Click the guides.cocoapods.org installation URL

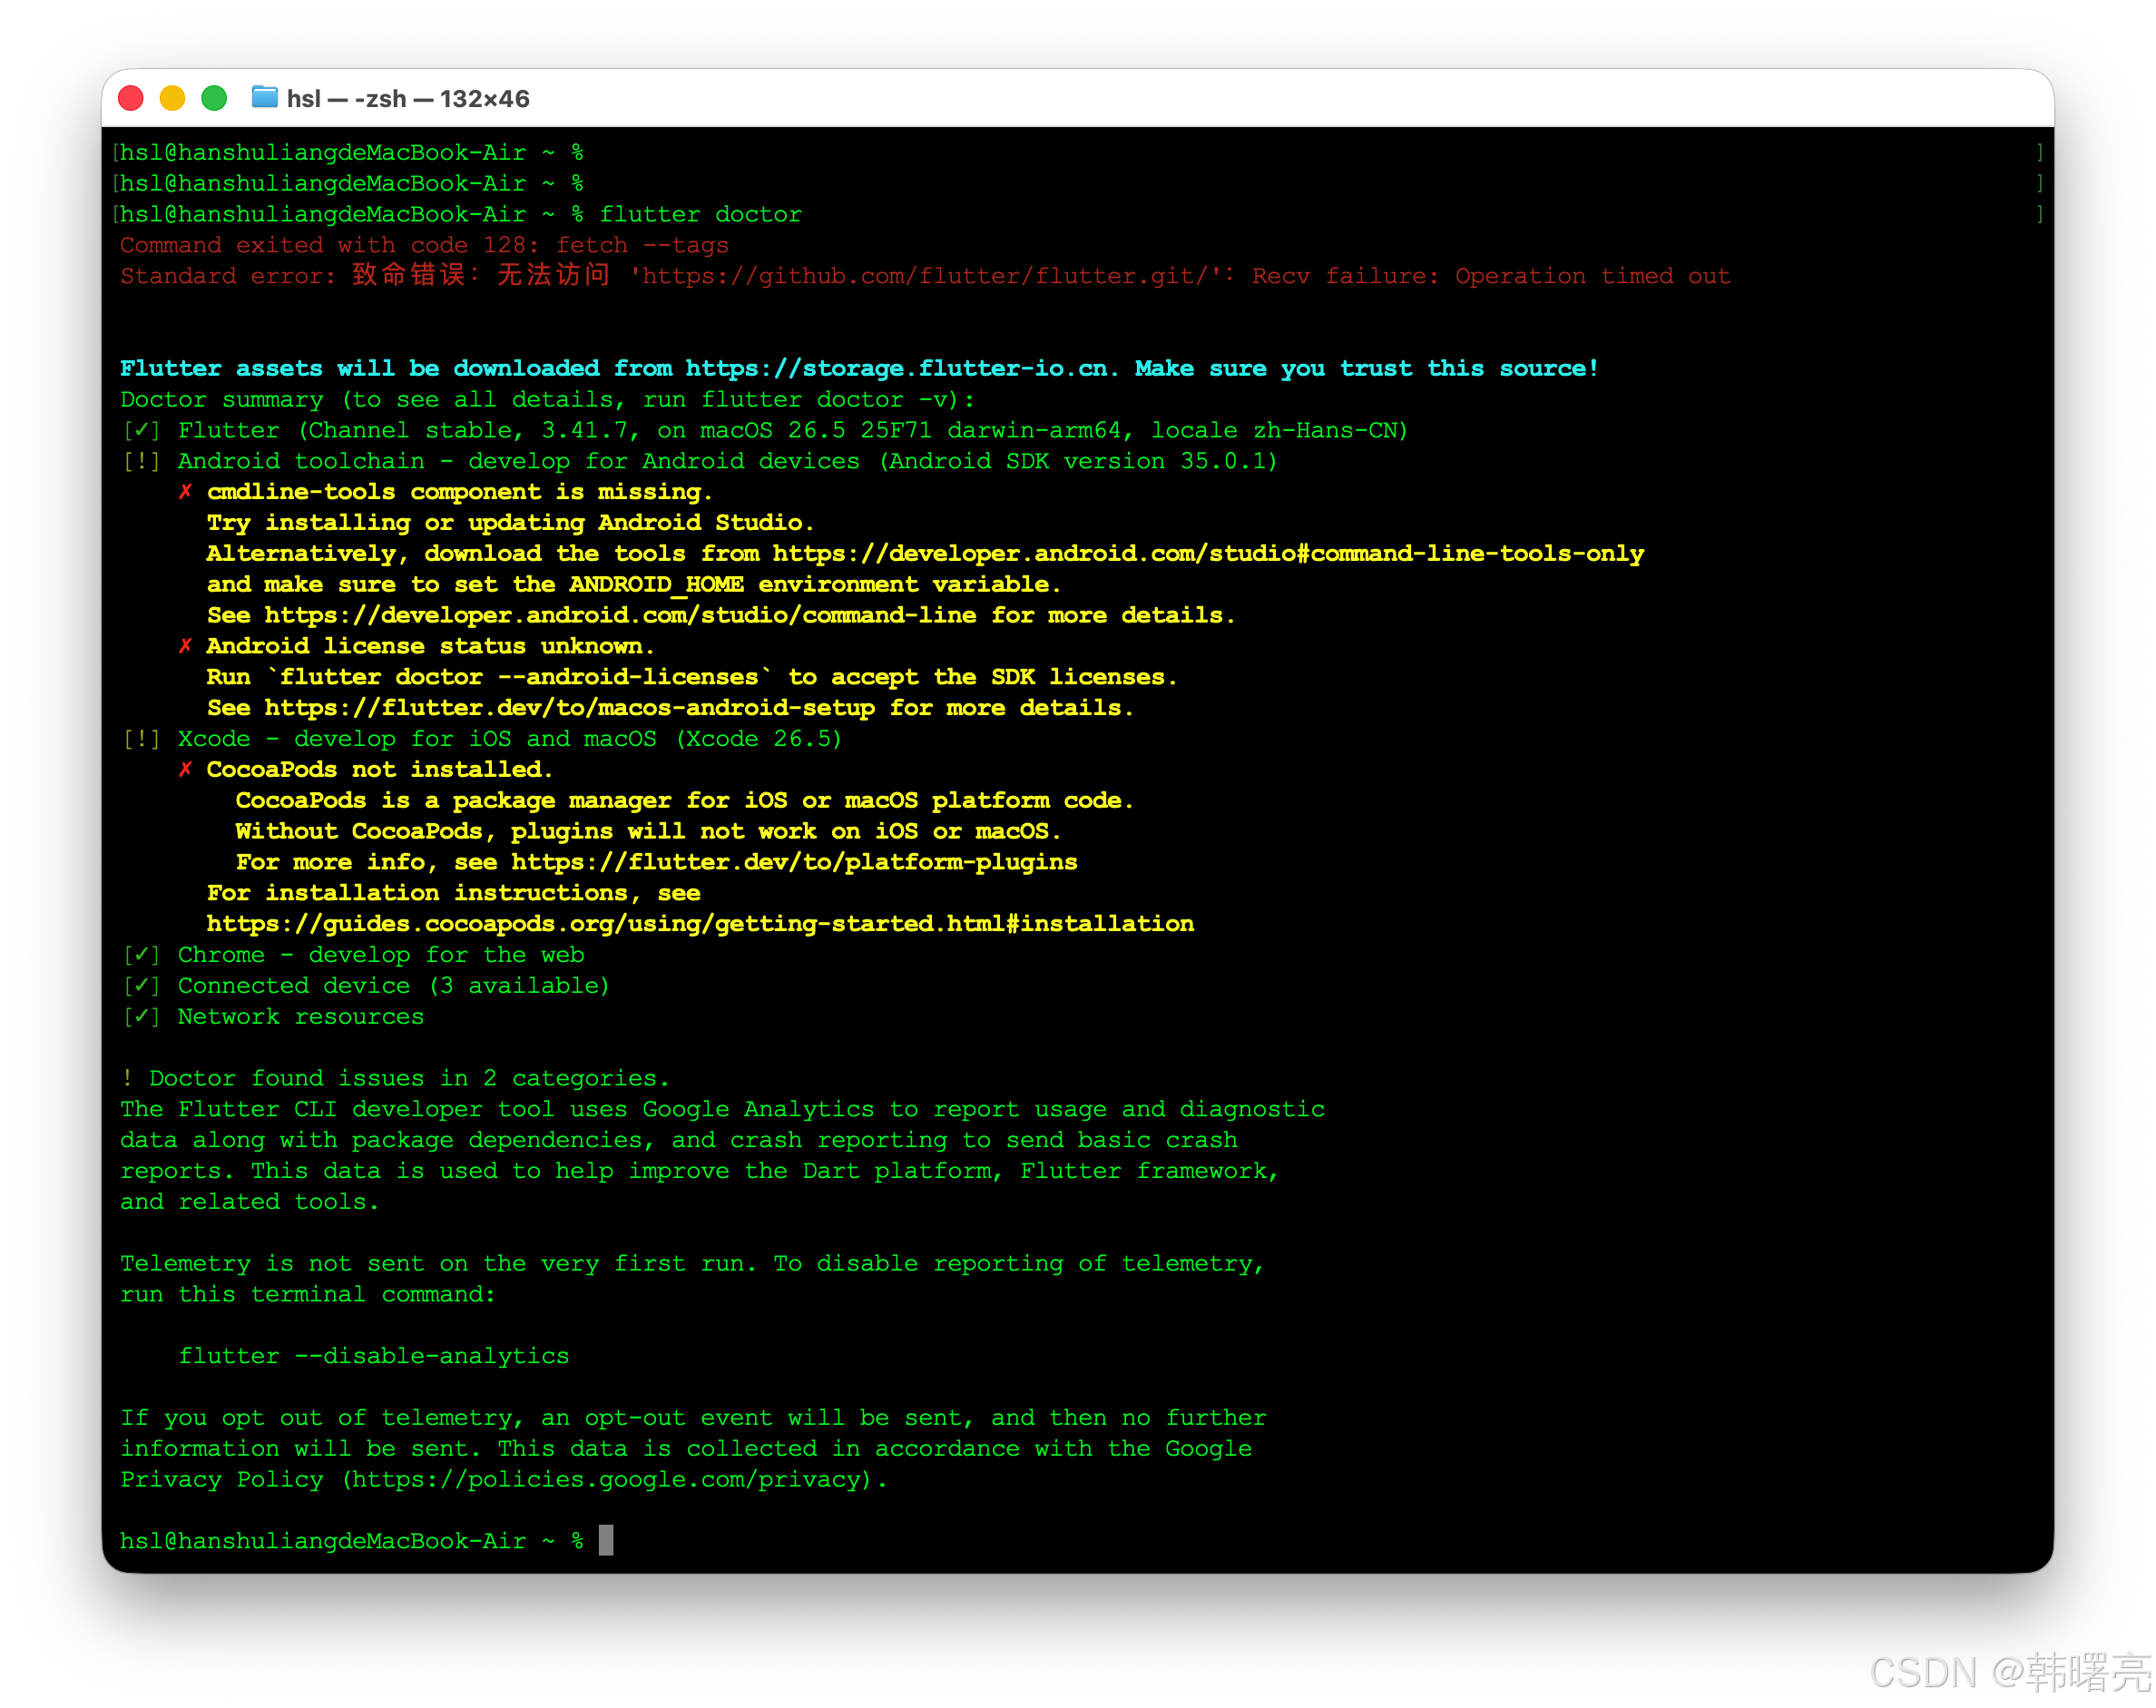(700, 925)
